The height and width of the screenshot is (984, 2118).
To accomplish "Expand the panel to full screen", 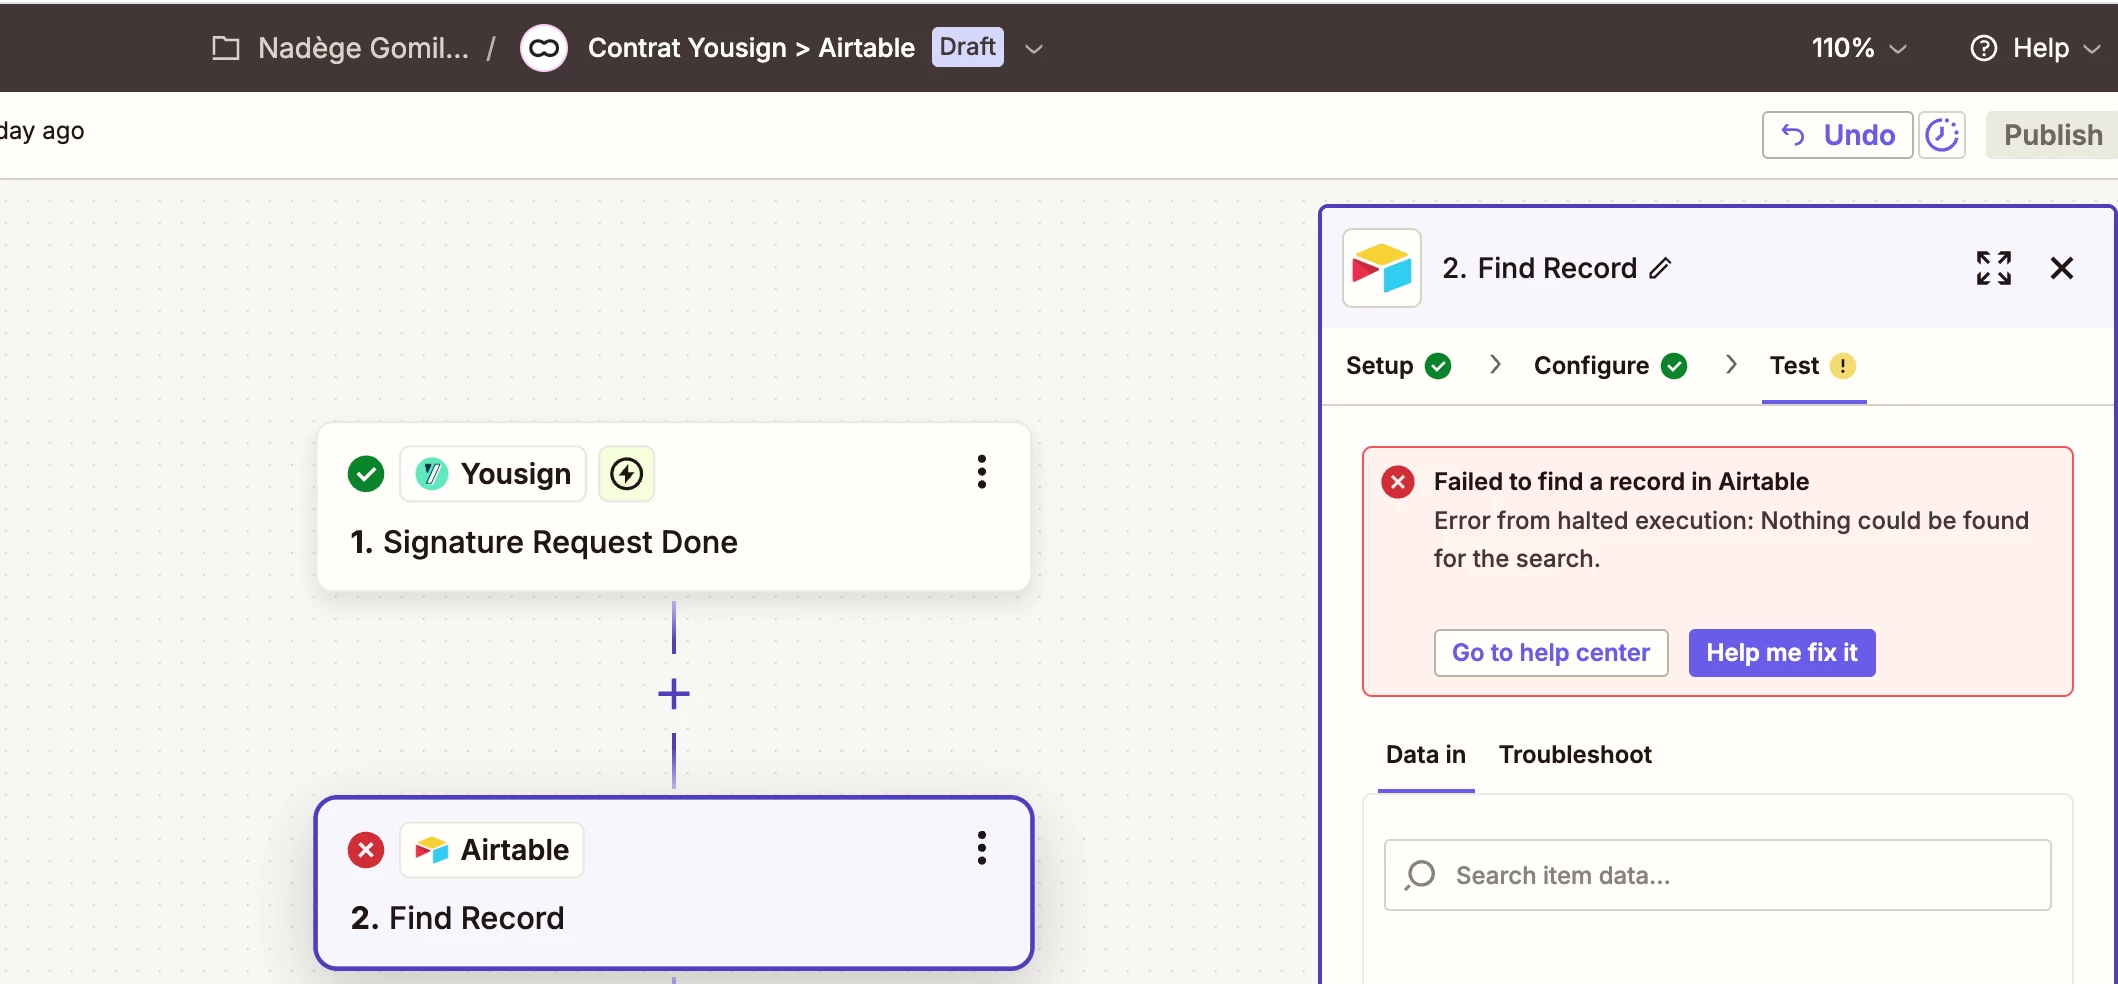I will coord(1994,268).
